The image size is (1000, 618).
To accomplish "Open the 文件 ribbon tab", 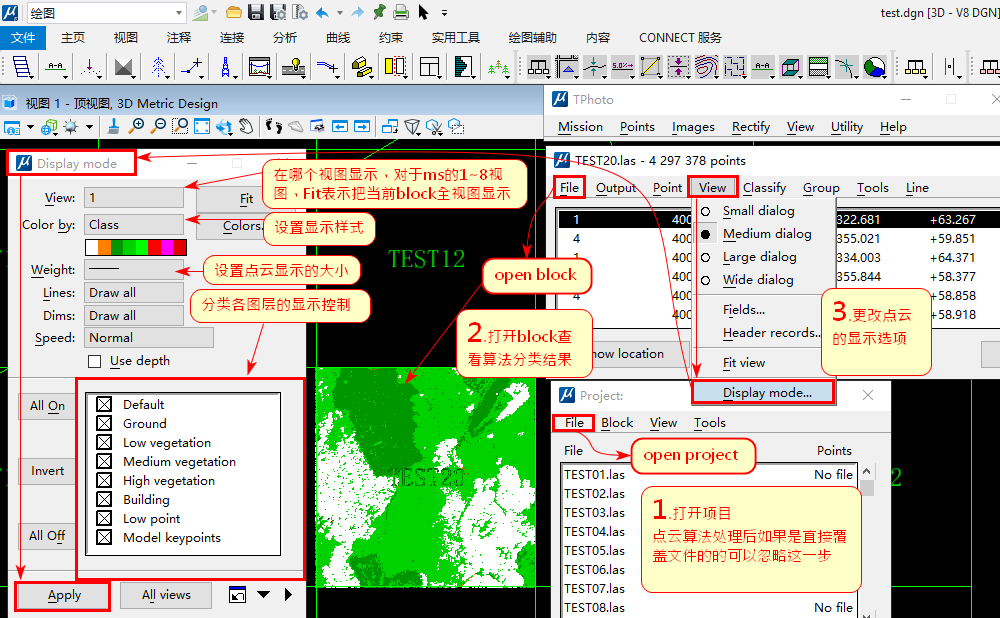I will click(23, 38).
